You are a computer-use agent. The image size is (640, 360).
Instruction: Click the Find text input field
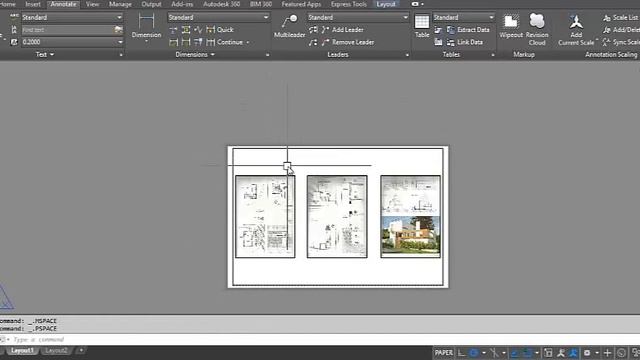[x=67, y=30]
